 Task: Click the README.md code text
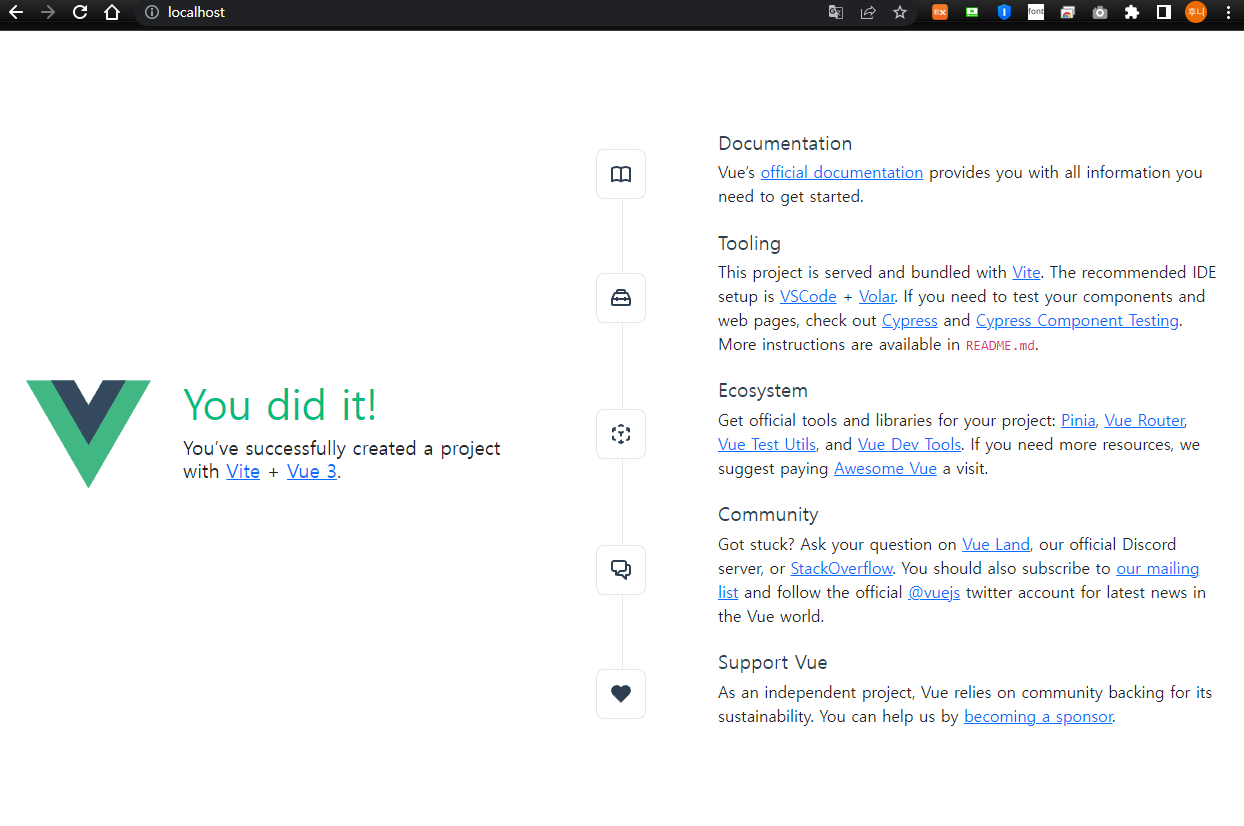point(1000,346)
